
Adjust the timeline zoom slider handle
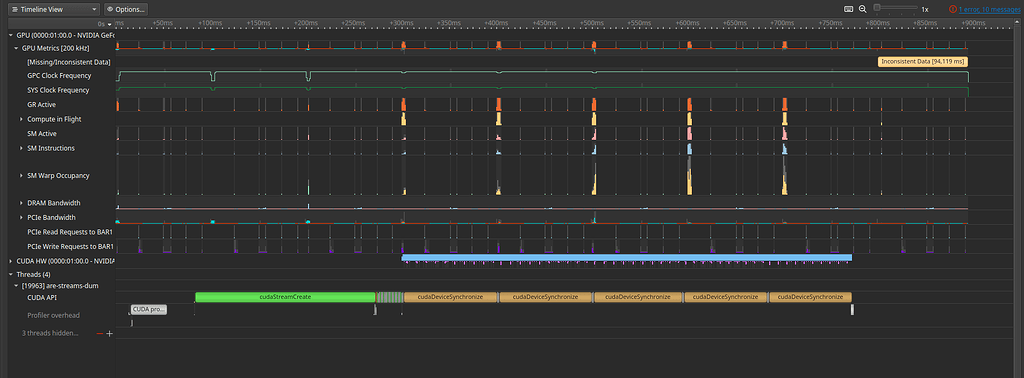pyautogui.click(x=877, y=8)
